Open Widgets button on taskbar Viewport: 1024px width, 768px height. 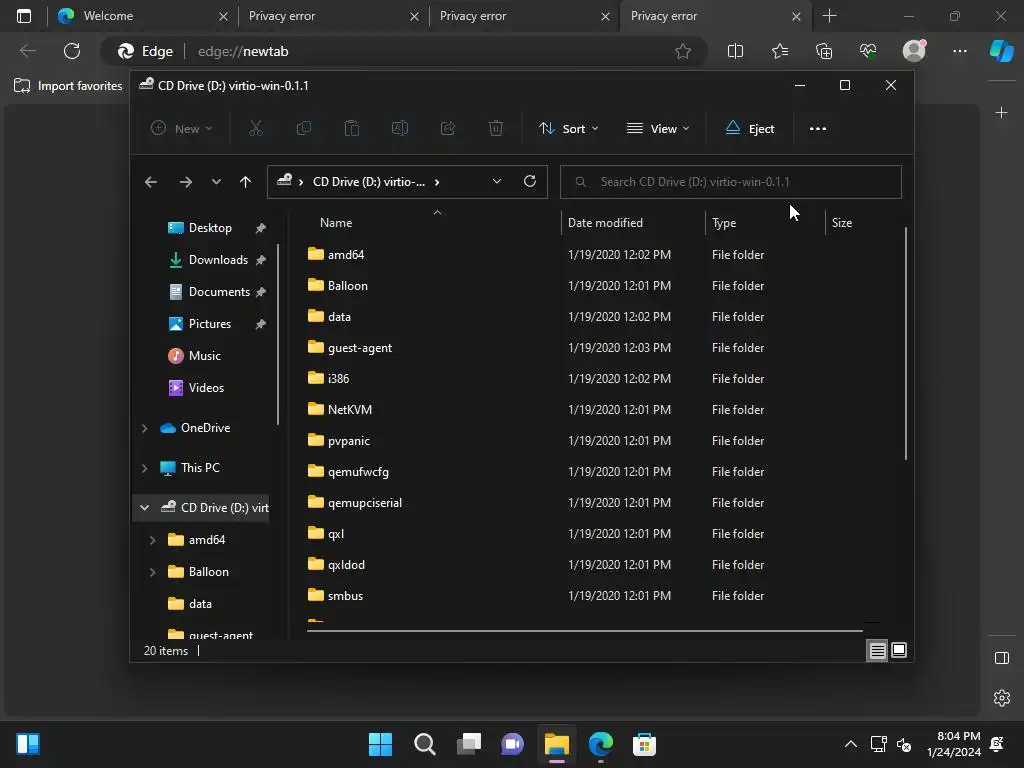click(28, 744)
